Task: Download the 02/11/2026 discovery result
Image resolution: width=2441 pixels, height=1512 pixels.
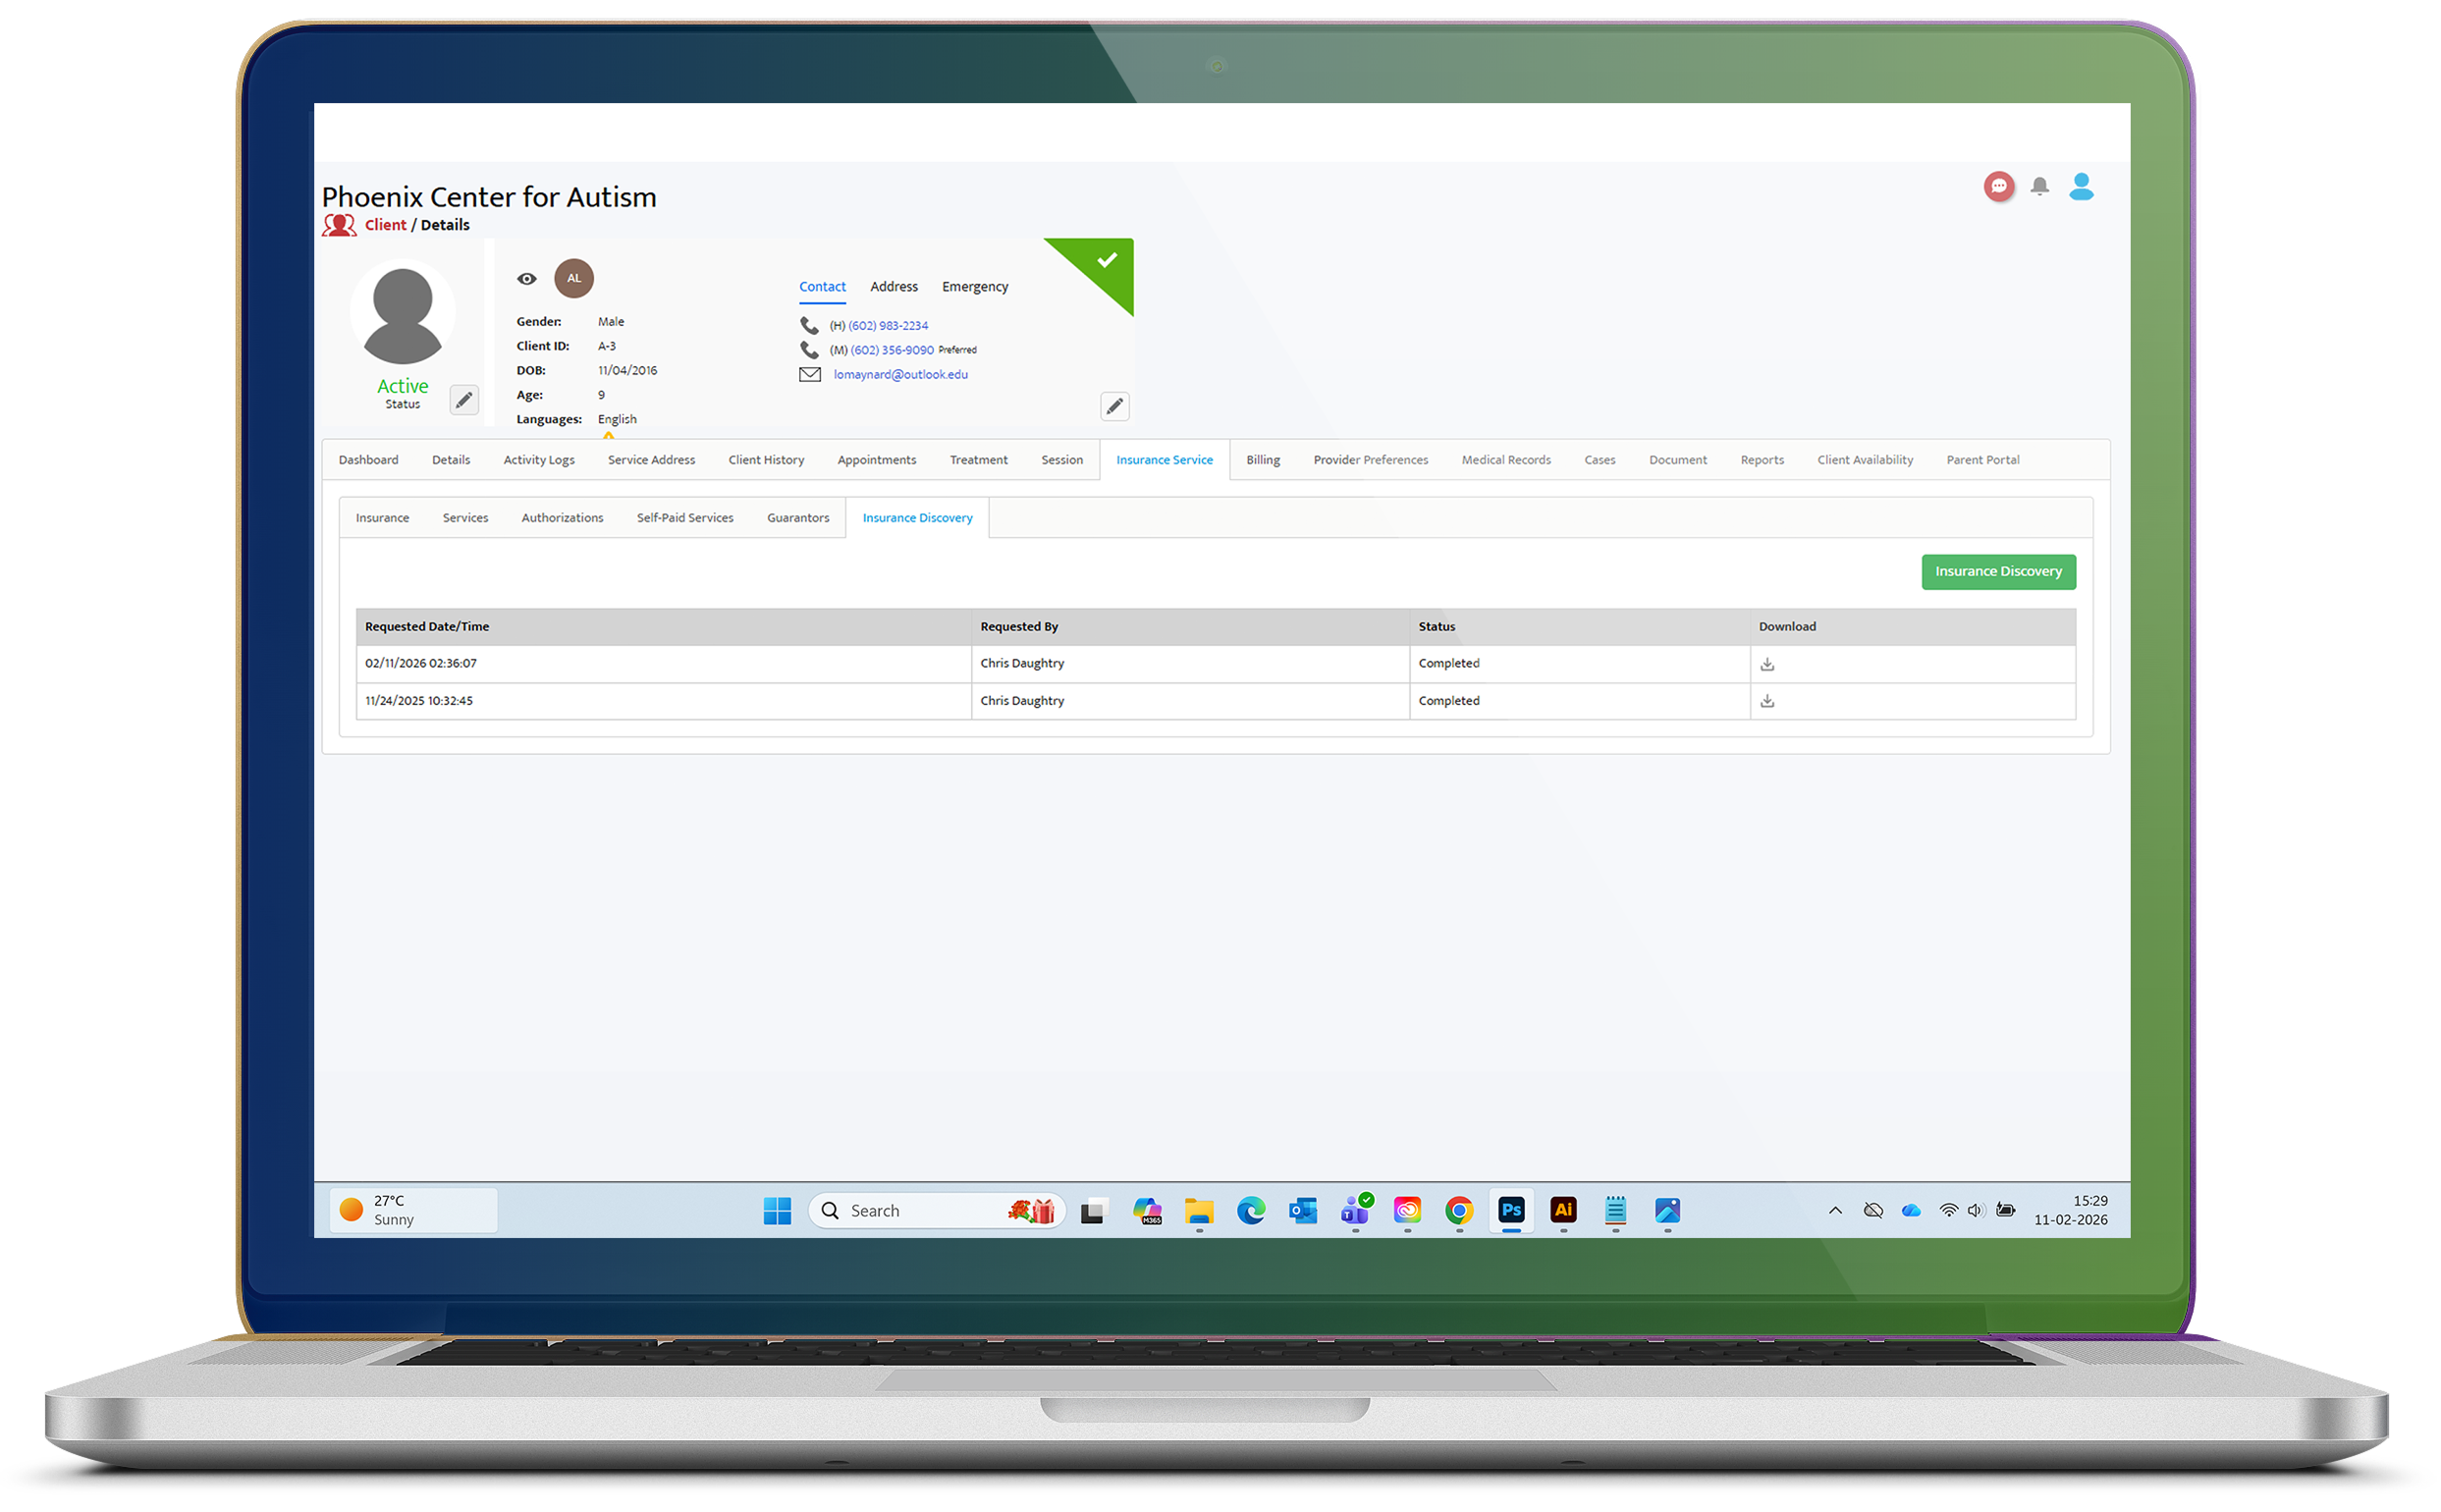Action: point(1767,664)
